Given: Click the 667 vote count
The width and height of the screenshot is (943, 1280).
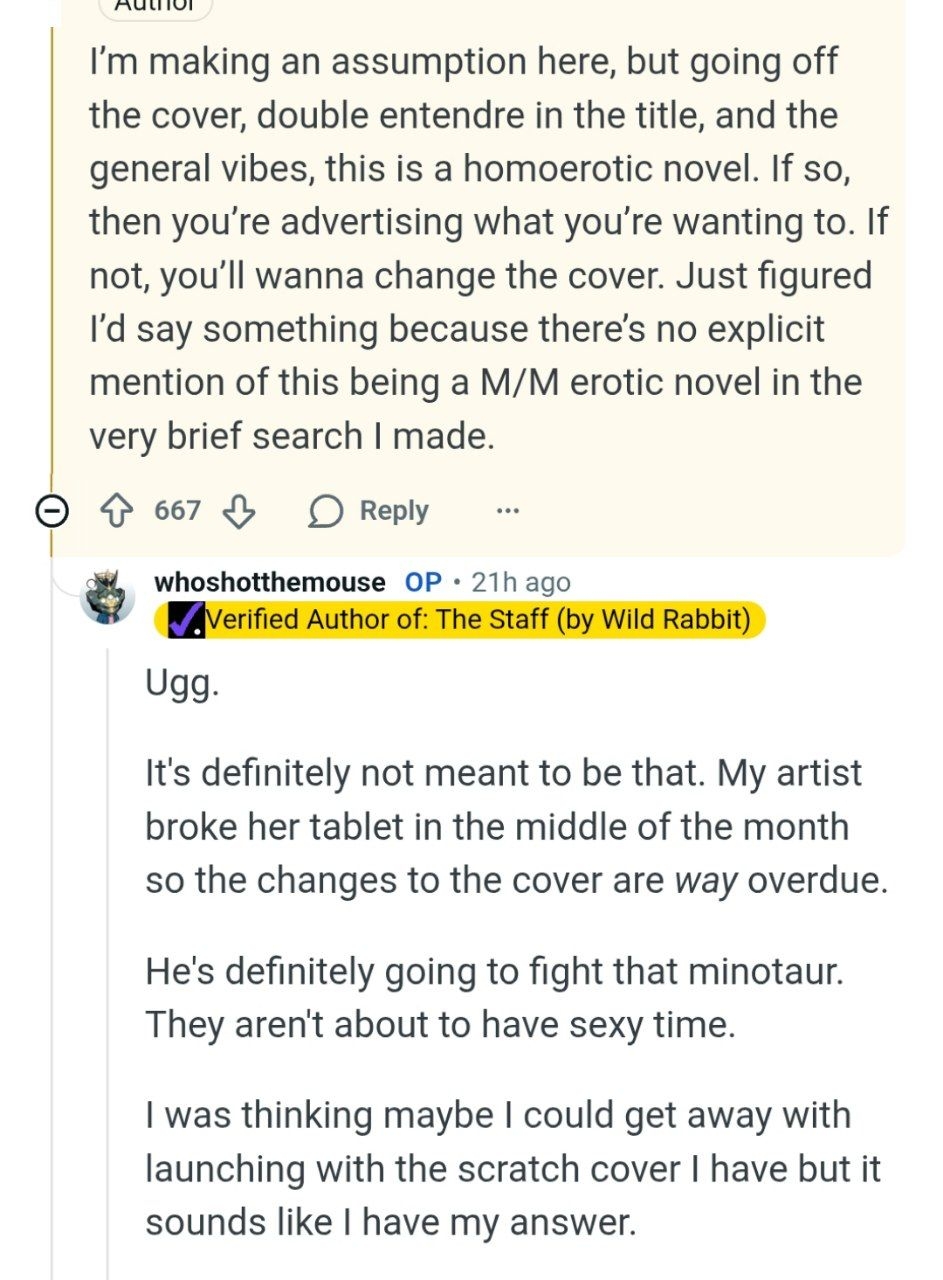Looking at the screenshot, I should pyautogui.click(x=177, y=511).
